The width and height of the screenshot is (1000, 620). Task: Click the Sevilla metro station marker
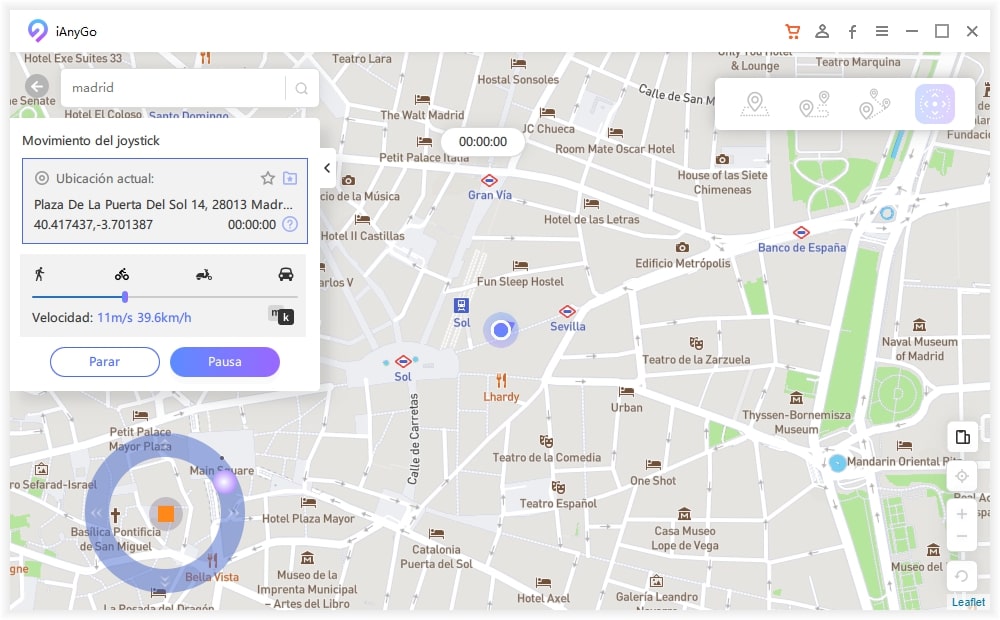[x=567, y=311]
